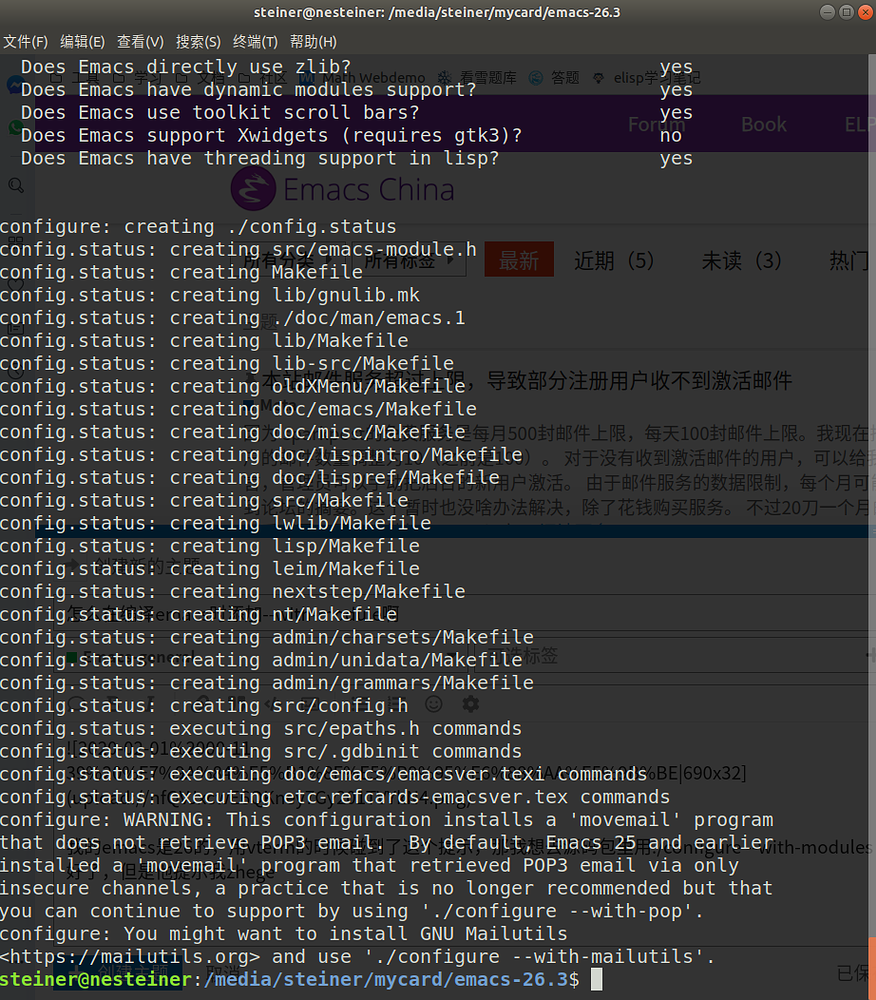Click the 'doc/misc/Makefile' text
This screenshot has width=876, height=1000.
[369, 432]
